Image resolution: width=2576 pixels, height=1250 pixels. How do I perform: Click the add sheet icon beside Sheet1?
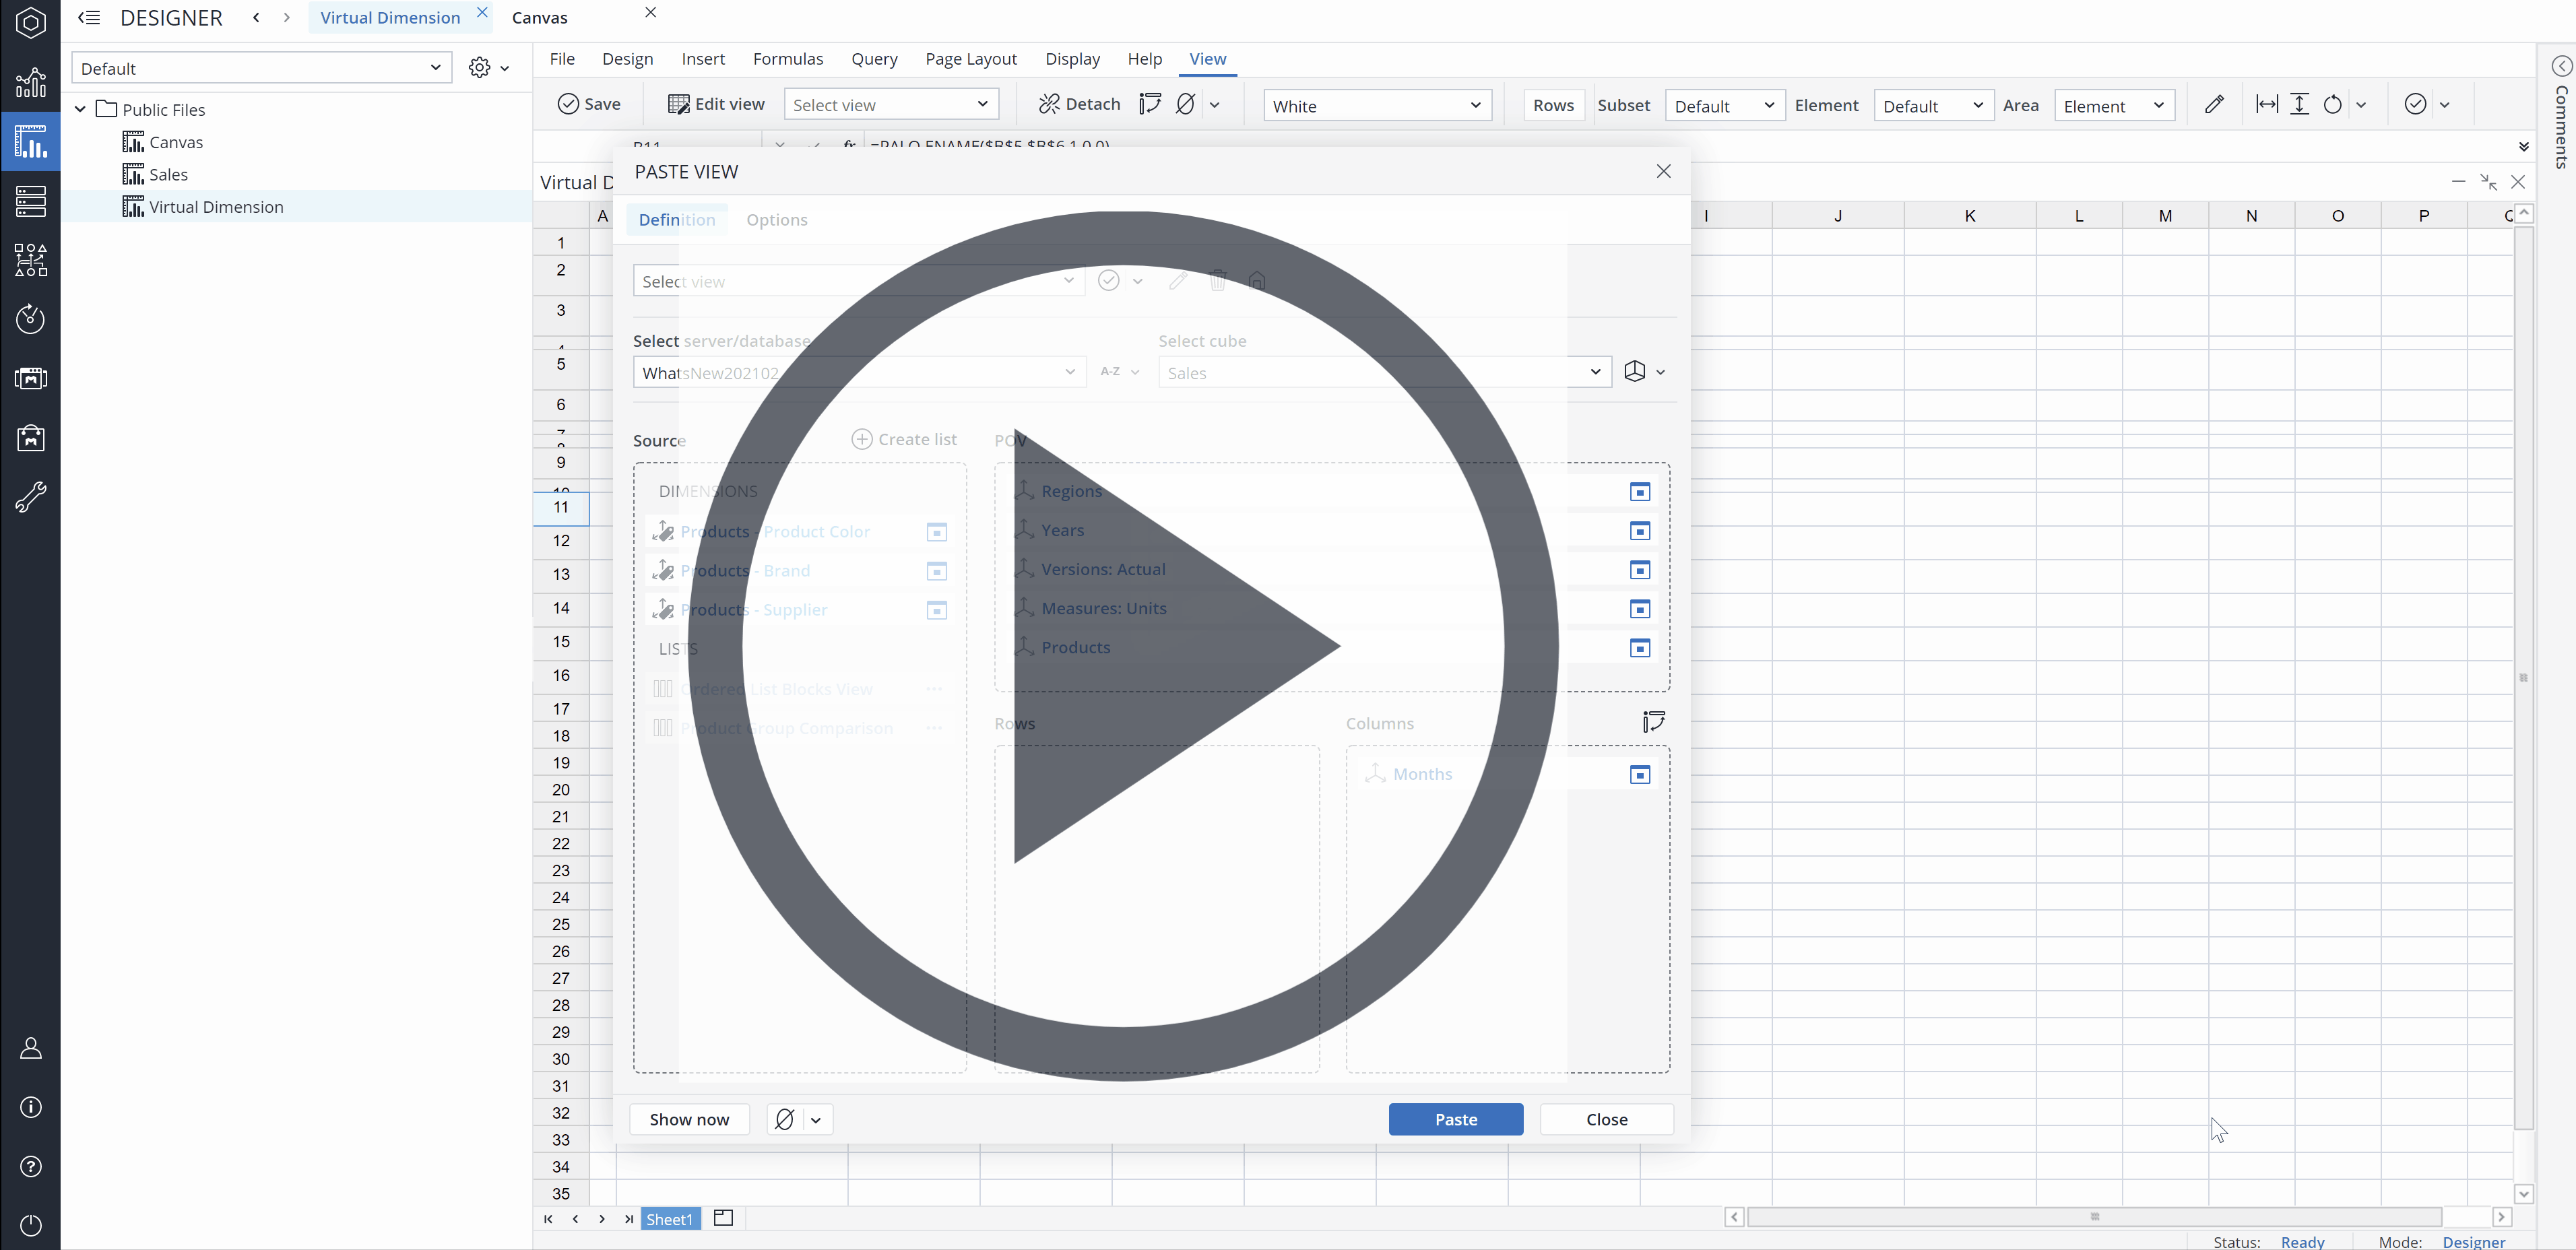pos(723,1218)
